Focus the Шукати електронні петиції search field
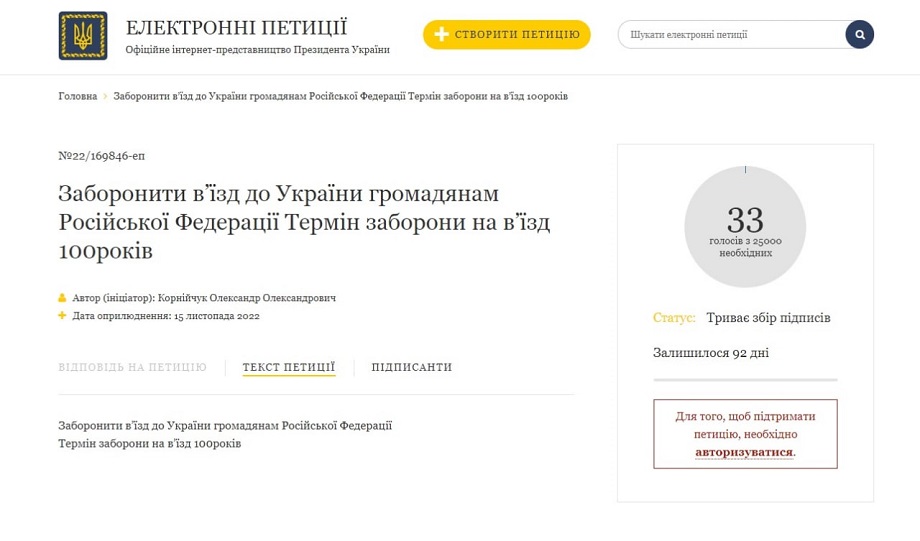The width and height of the screenshot is (920, 541). pos(732,35)
